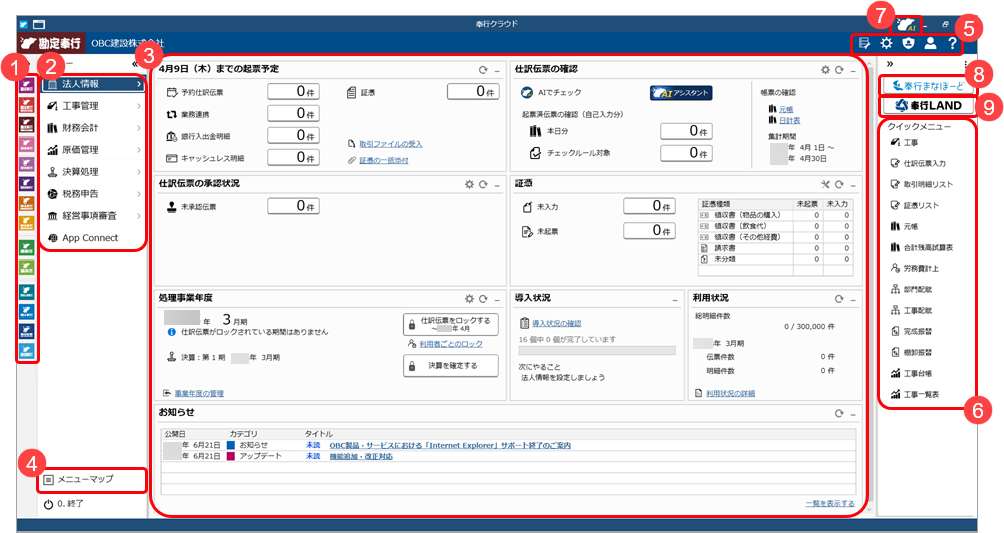Viewport: 1004px width, 533px height.
Task: Select the topmost magenta product icon in service strip
Action: point(26,85)
